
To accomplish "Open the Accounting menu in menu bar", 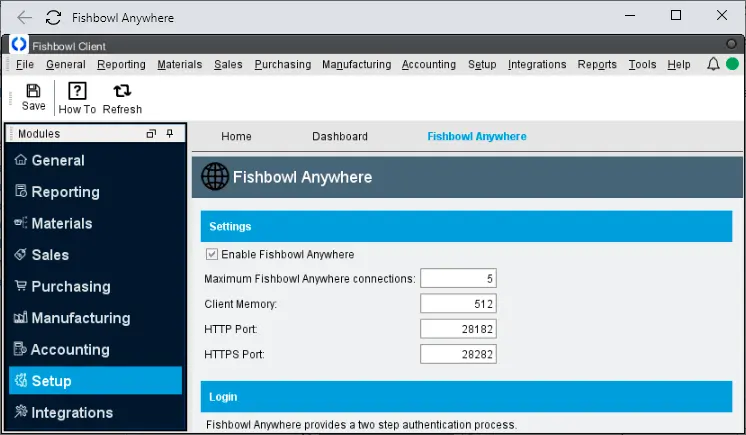I will [429, 64].
